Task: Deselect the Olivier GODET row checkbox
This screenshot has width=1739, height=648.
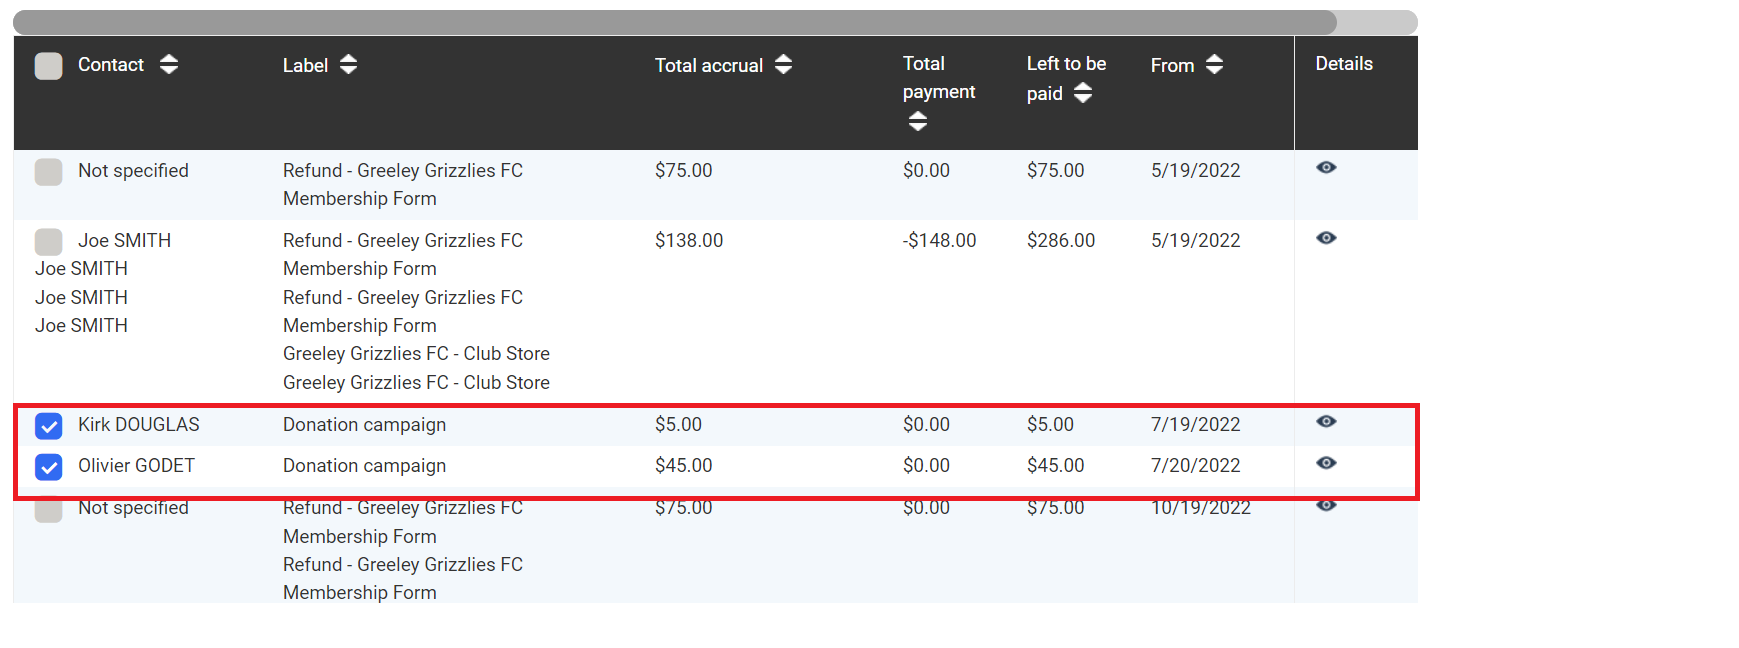Action: (48, 467)
